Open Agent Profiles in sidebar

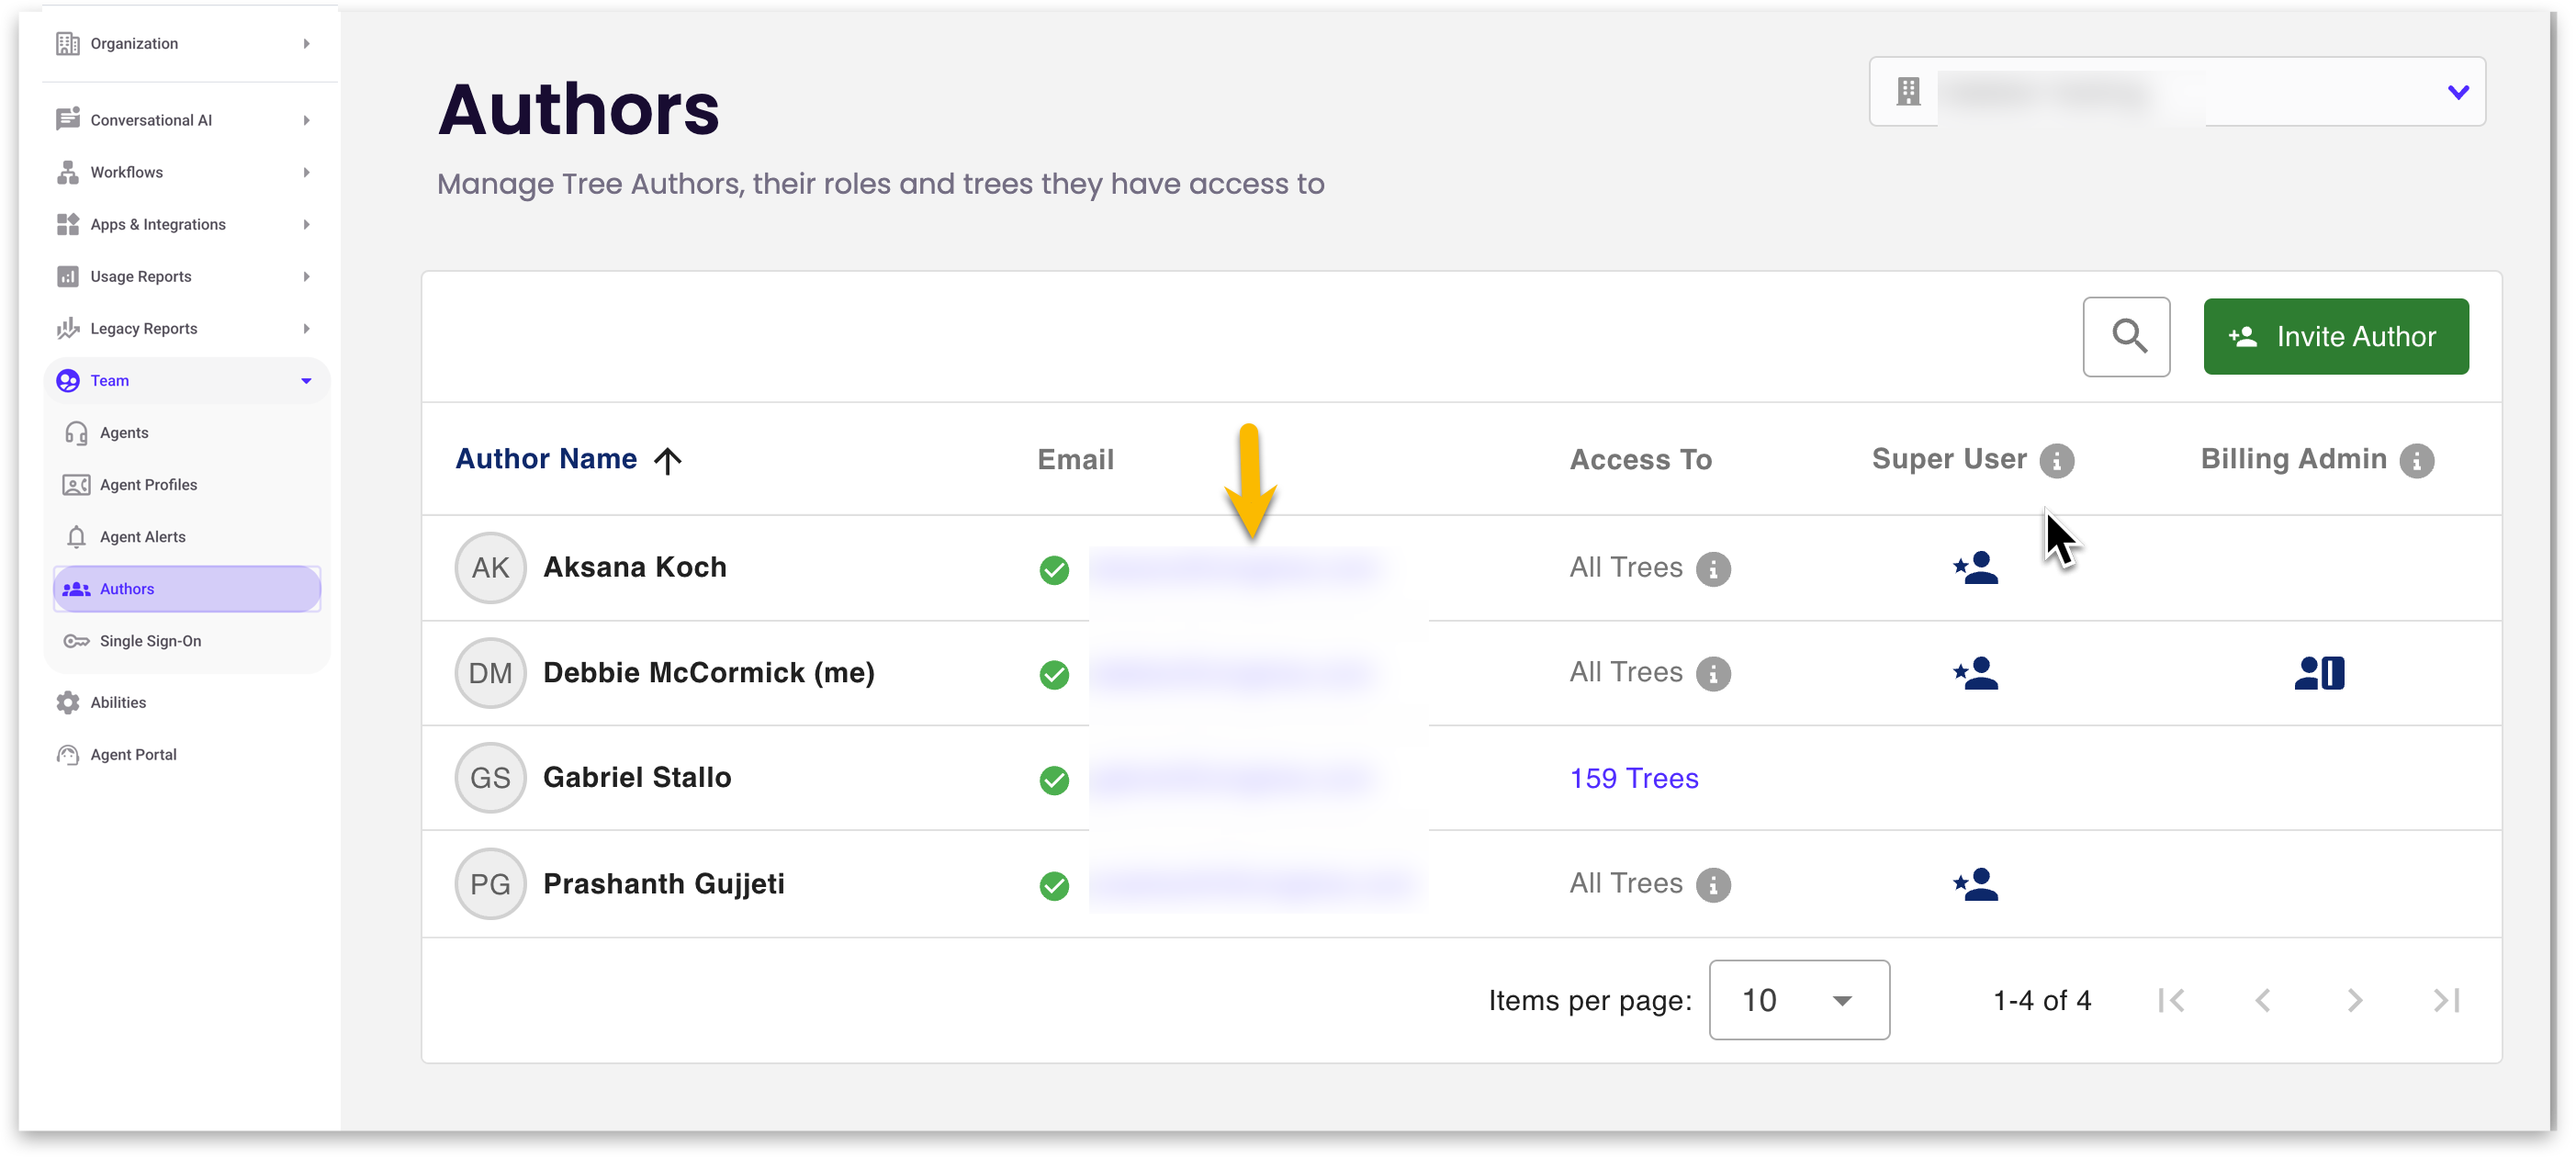coord(148,485)
